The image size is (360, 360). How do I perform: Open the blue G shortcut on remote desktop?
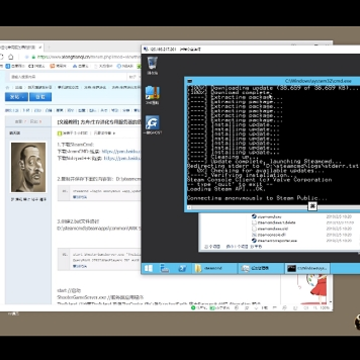click(x=152, y=125)
